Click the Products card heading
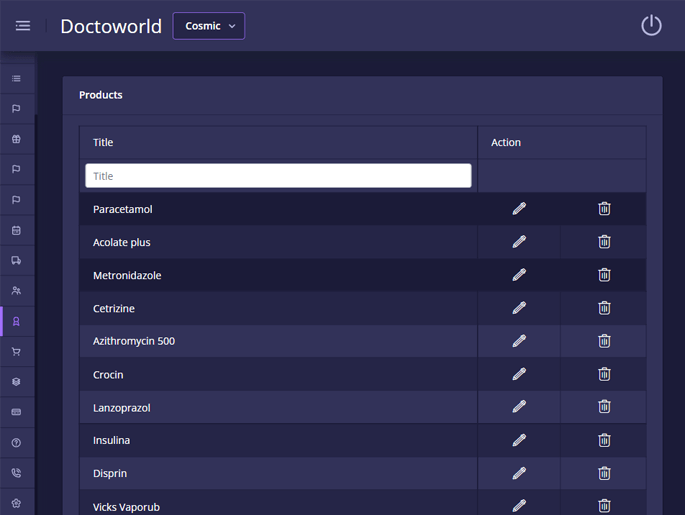The image size is (685, 515). [x=100, y=95]
